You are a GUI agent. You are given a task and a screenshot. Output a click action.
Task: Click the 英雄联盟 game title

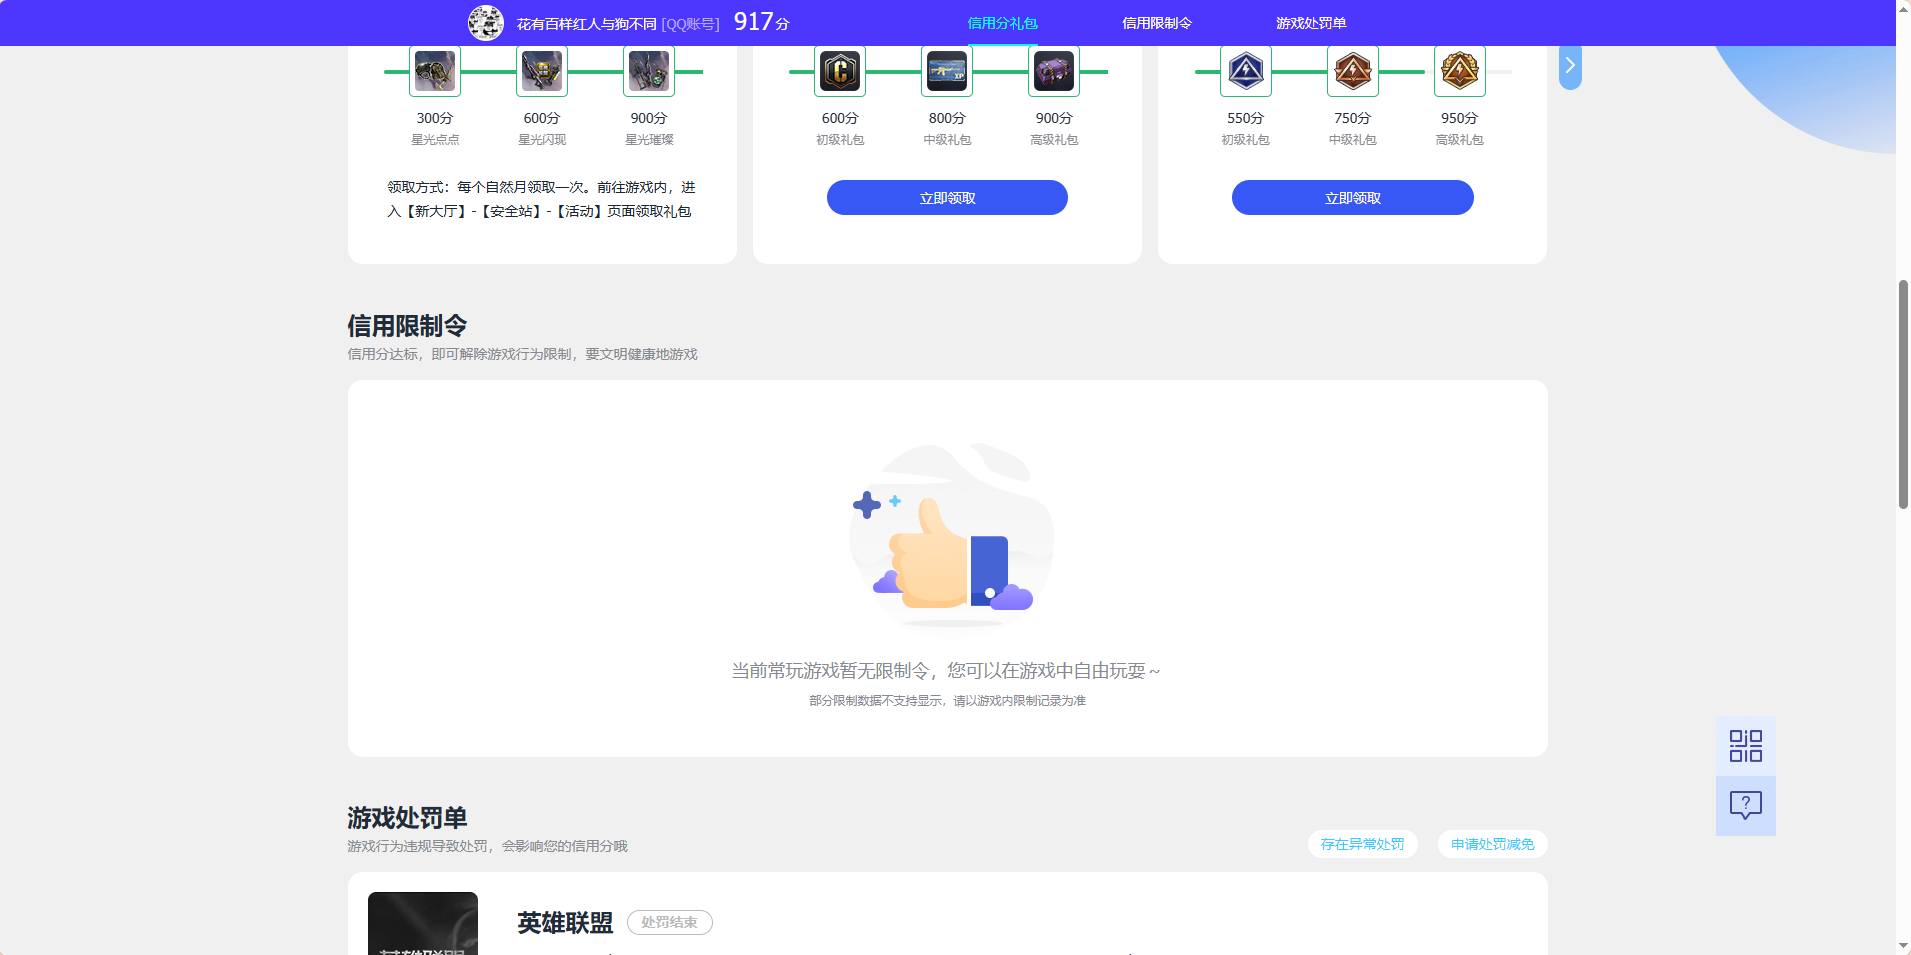click(x=565, y=923)
